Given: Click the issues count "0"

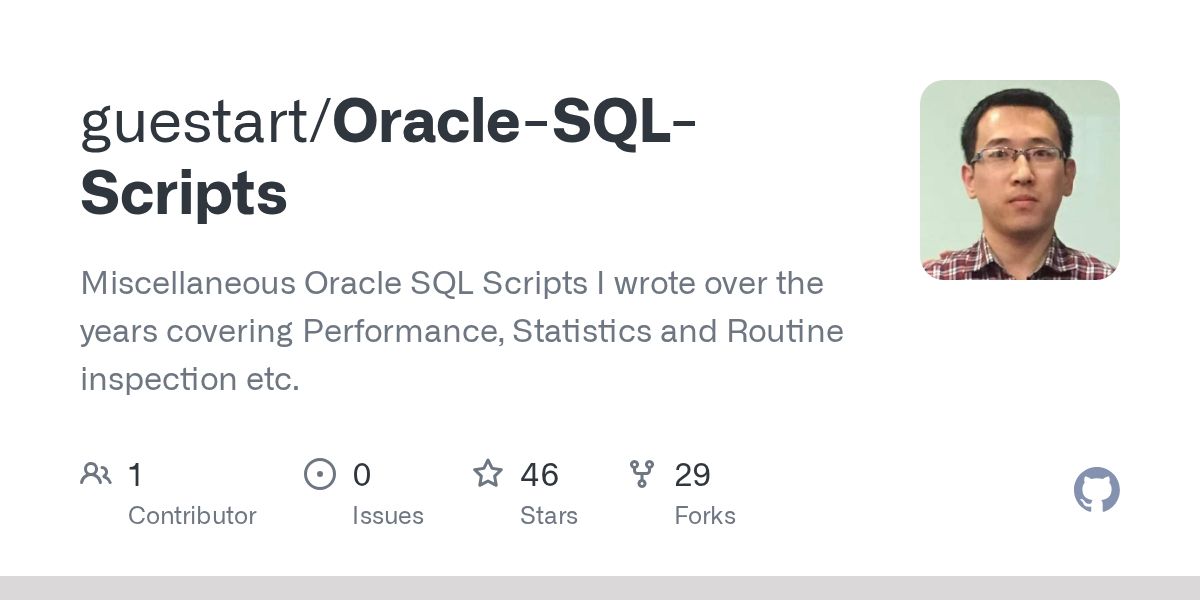Looking at the screenshot, I should (x=361, y=475).
